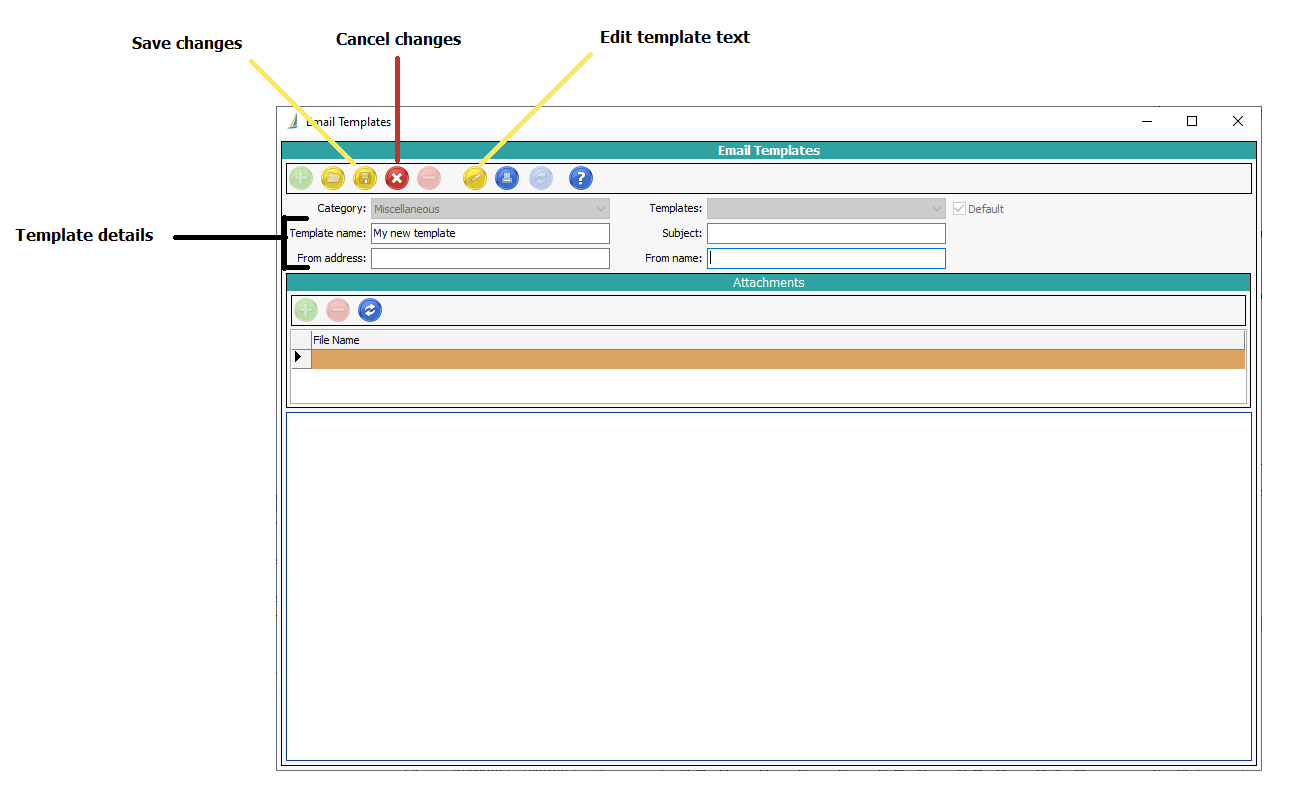Focus the From address input field
Screen dimensions: 1291x788
489,258
